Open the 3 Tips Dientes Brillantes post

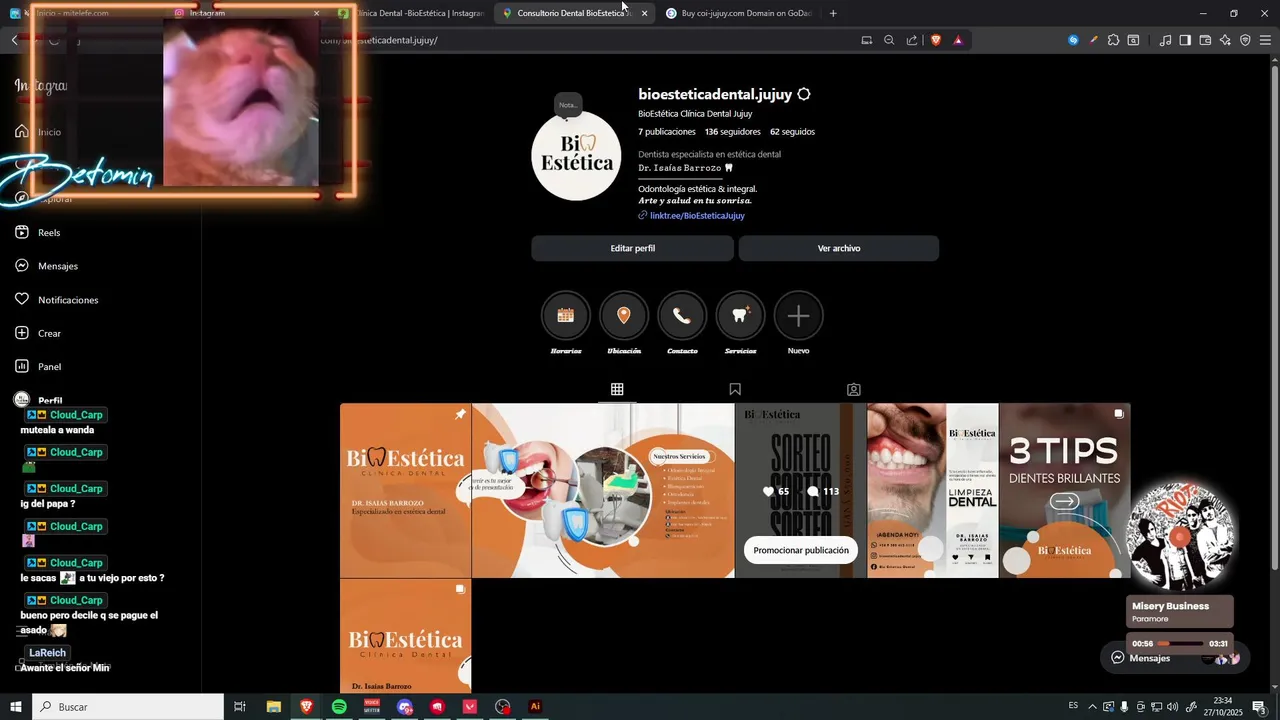coord(1064,490)
